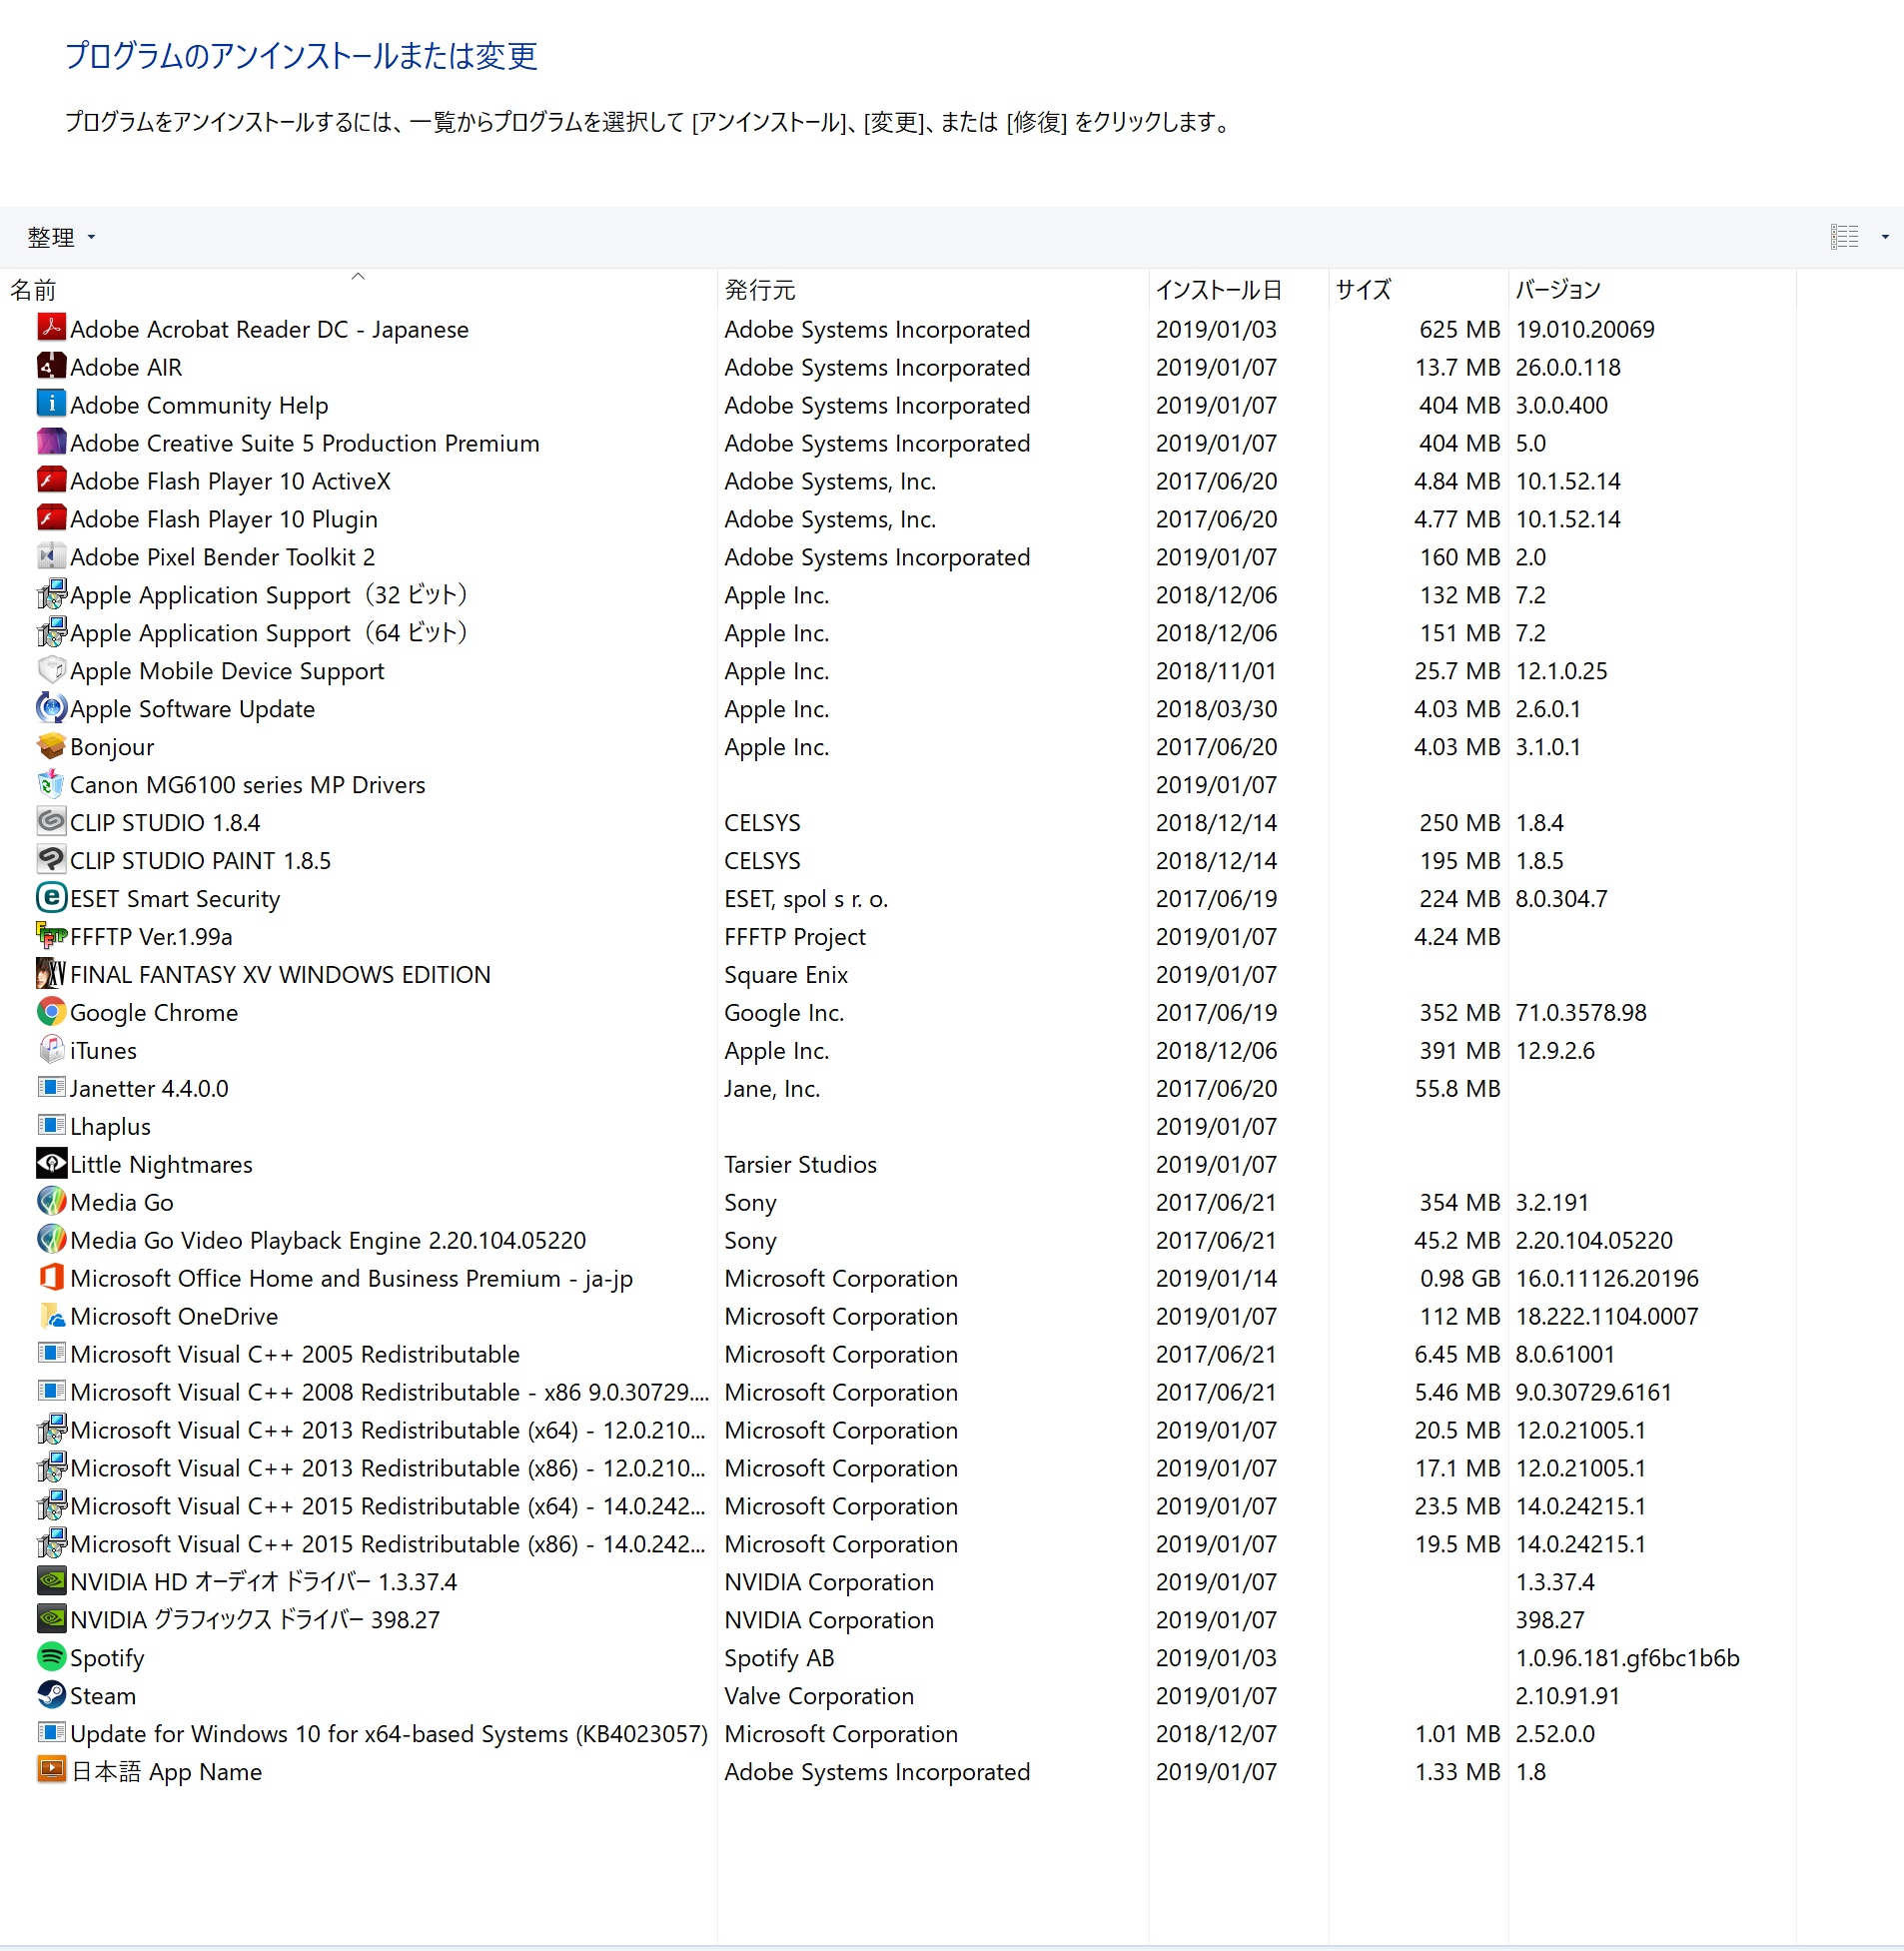Viewport: 1904px width, 1951px height.
Task: Click the Media Go icon
Action: coord(51,1202)
